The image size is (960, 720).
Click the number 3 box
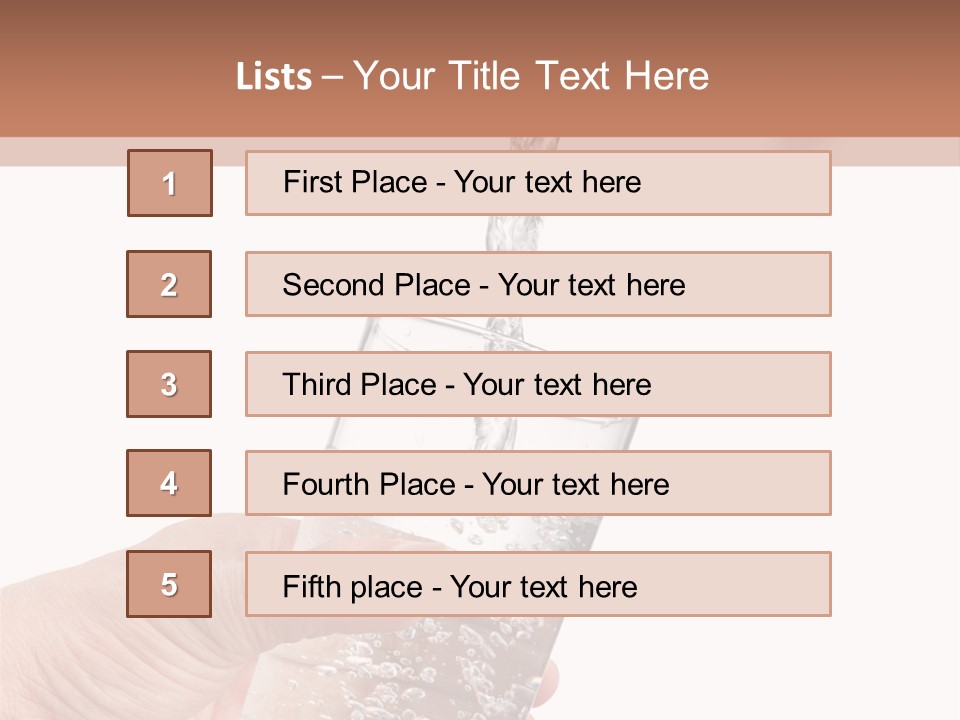[x=169, y=384]
